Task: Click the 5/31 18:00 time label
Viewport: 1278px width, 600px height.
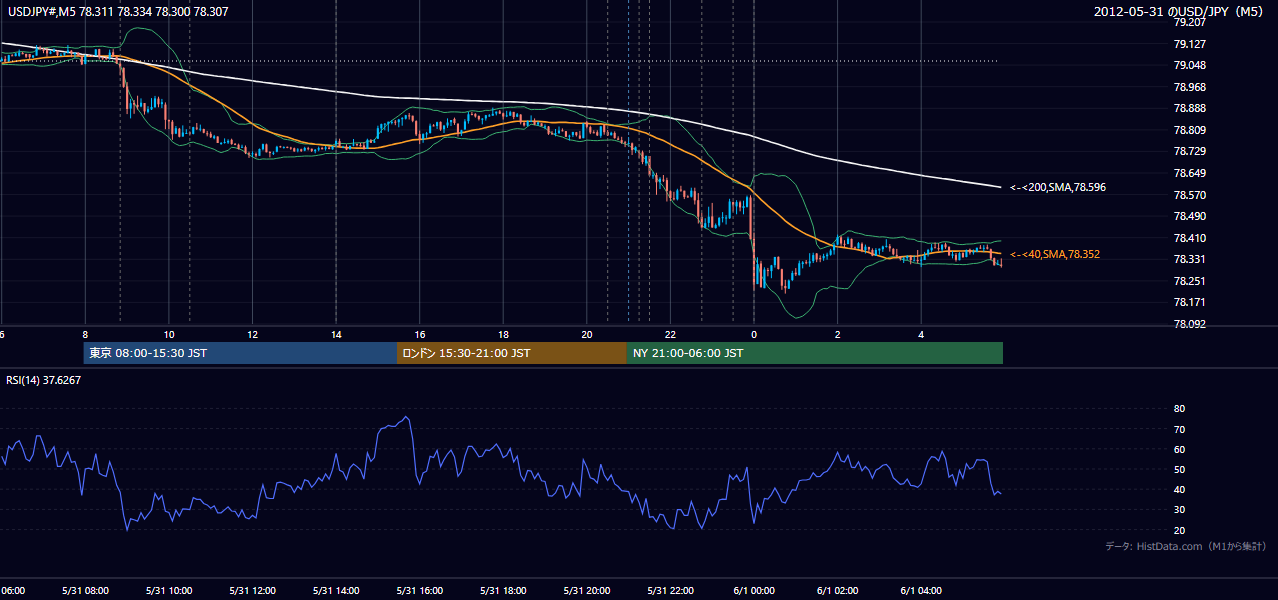Action: point(503,591)
